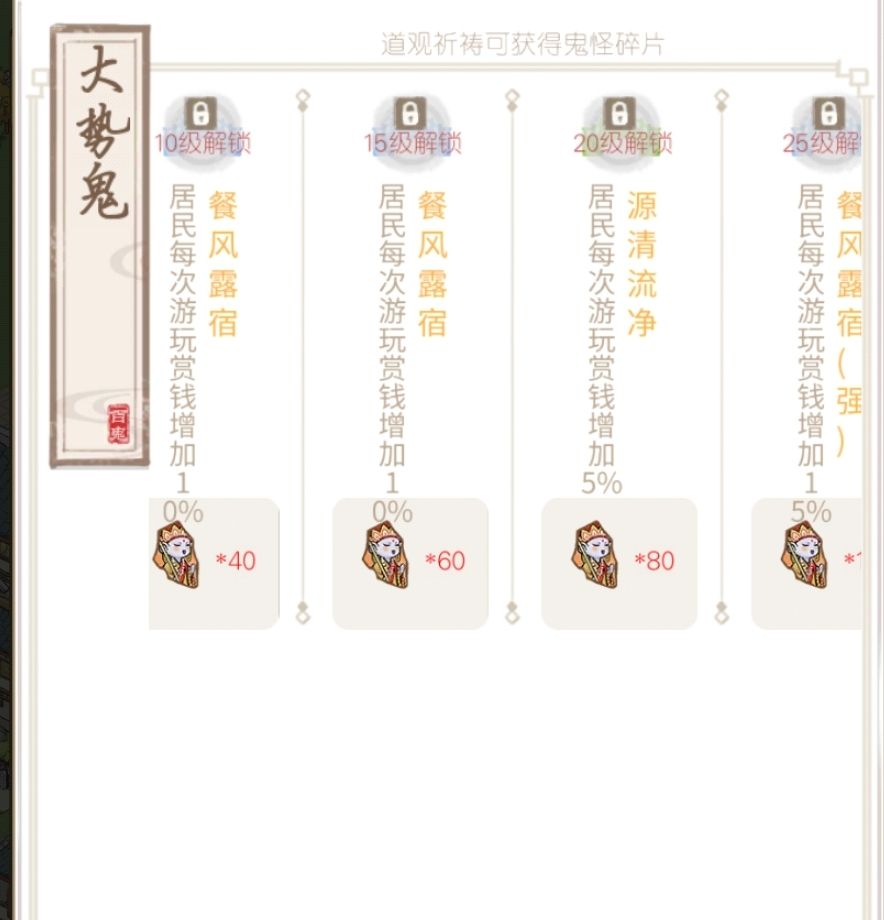Image resolution: width=884 pixels, height=920 pixels.
Task: Click the 道观祈祷可获得鬼怪碎片 hint text
Action: click(x=522, y=45)
